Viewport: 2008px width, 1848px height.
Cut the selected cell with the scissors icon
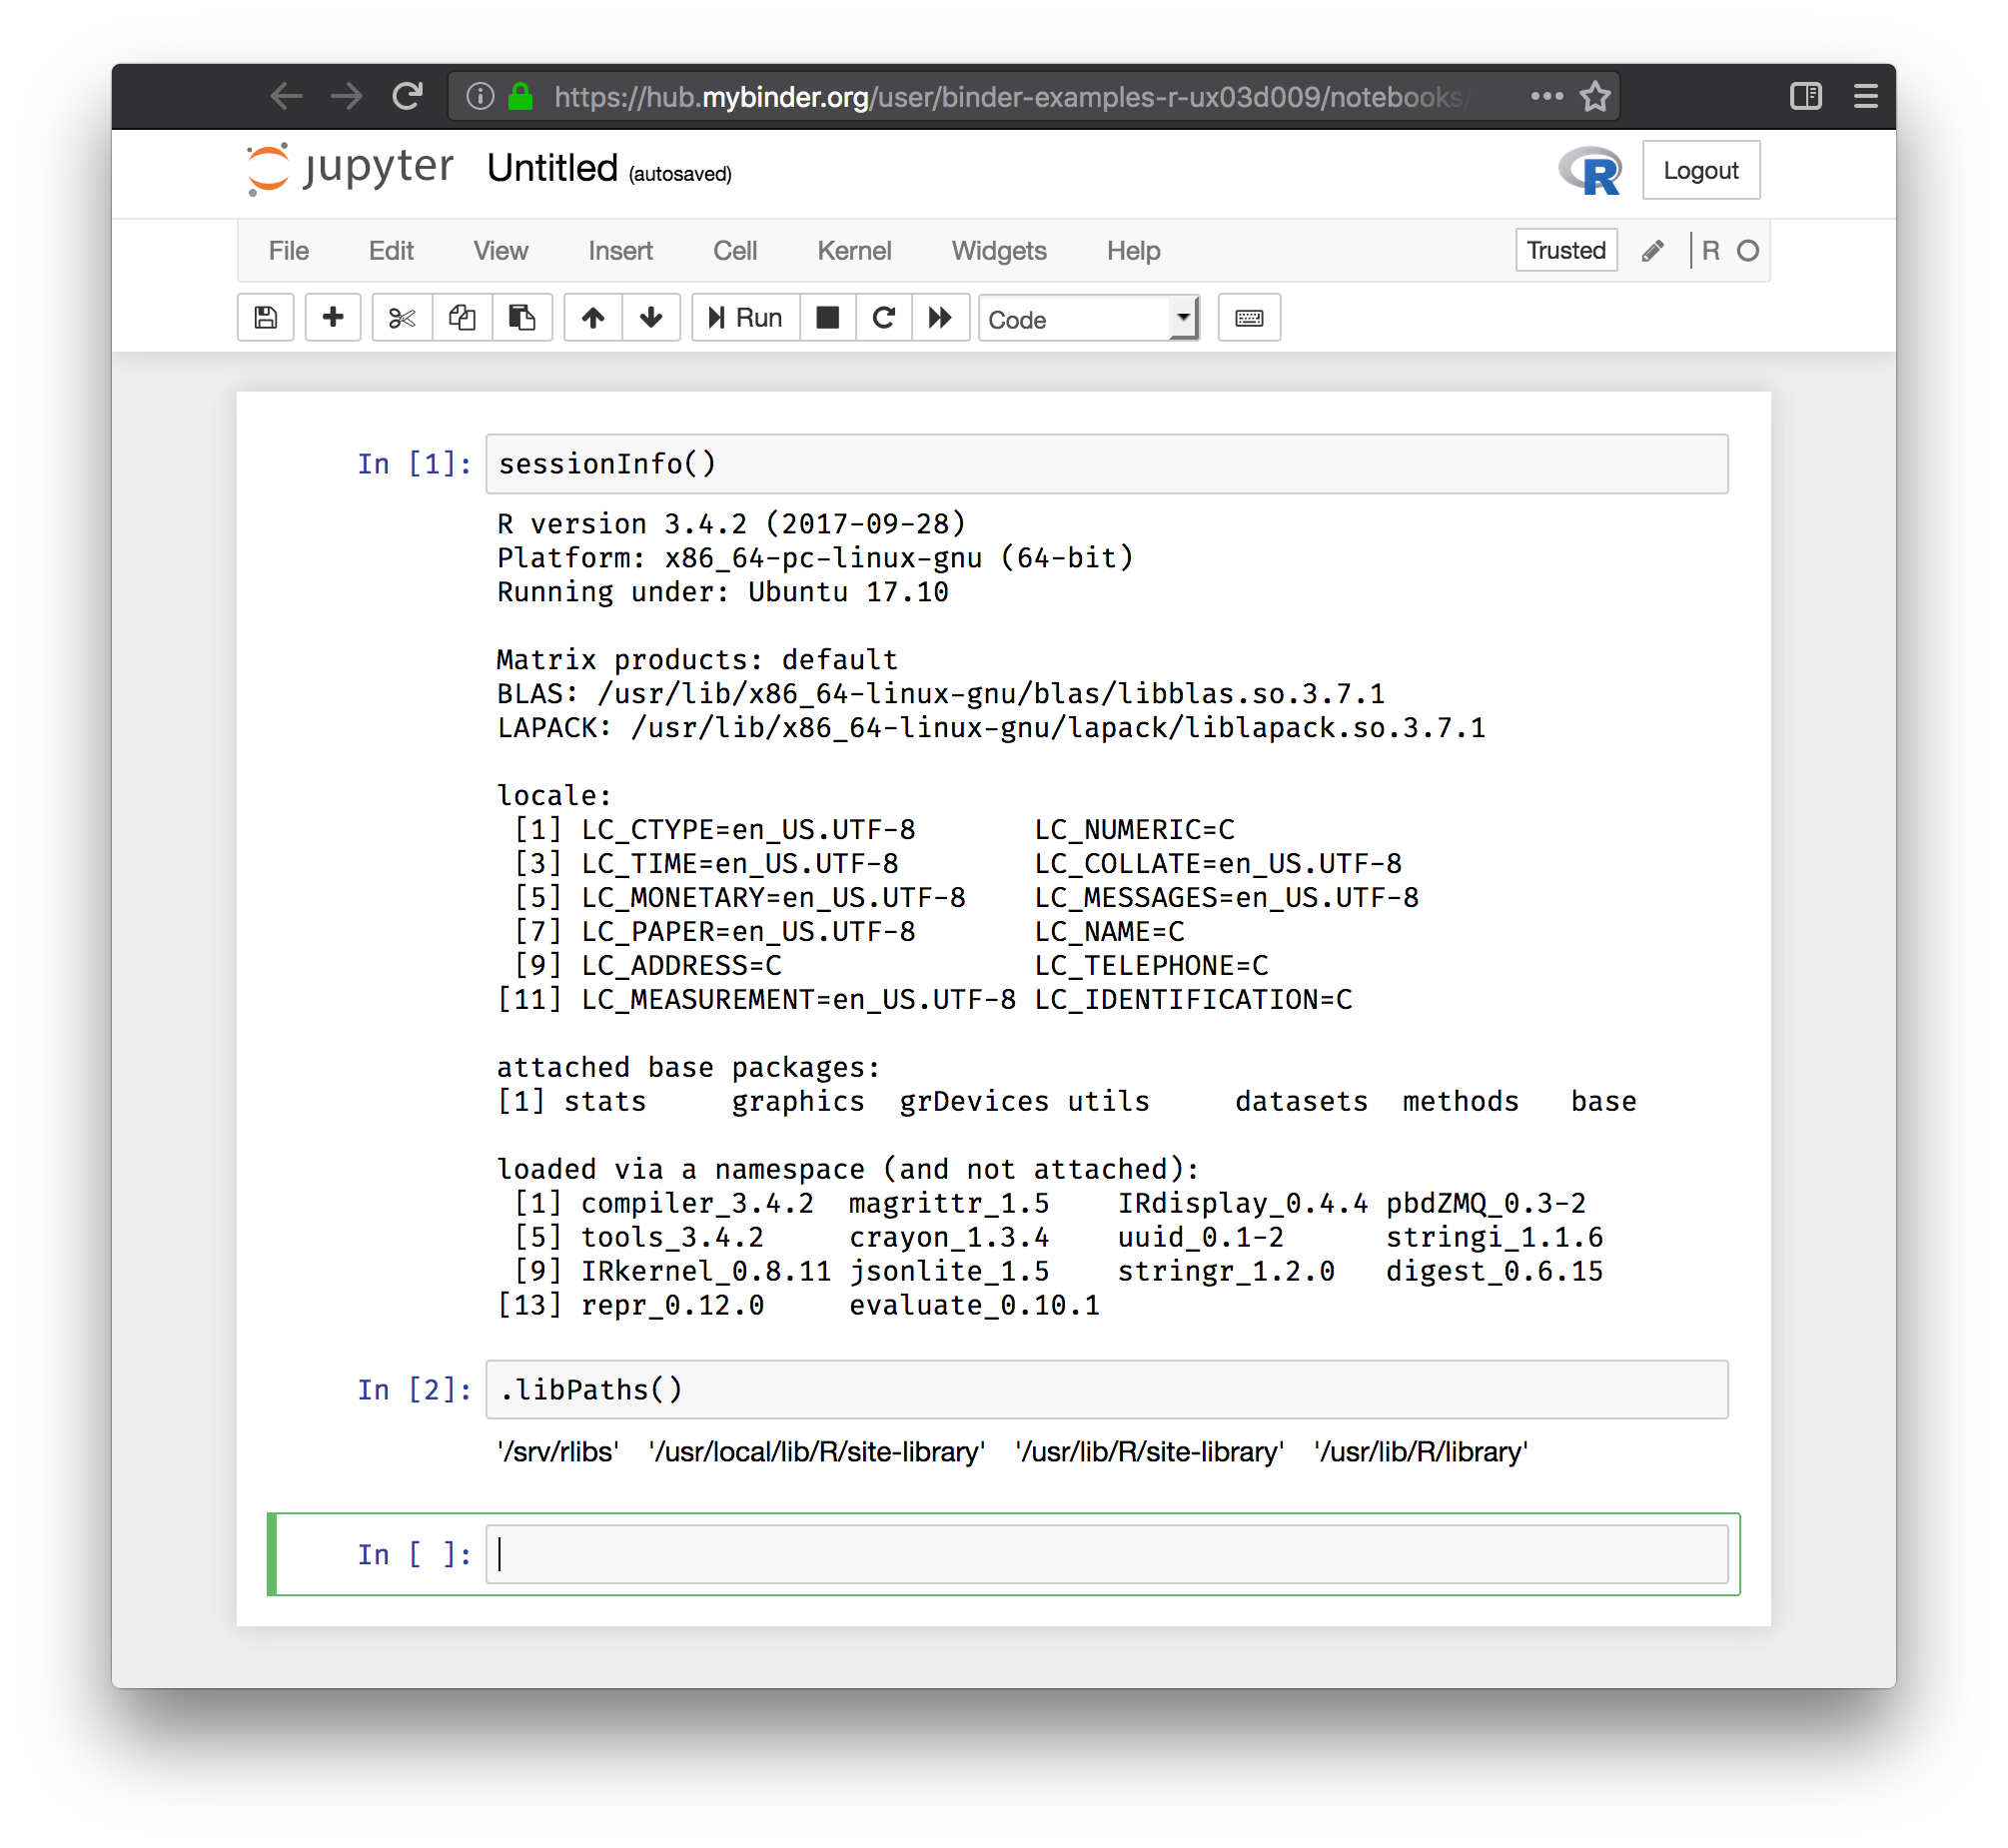click(x=401, y=317)
